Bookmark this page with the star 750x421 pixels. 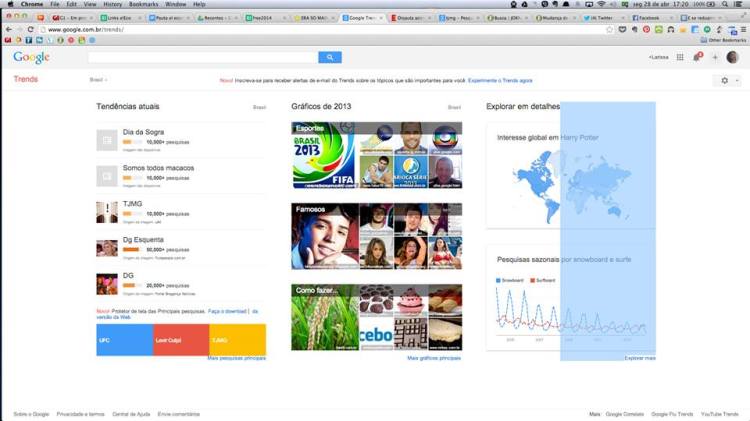click(609, 30)
